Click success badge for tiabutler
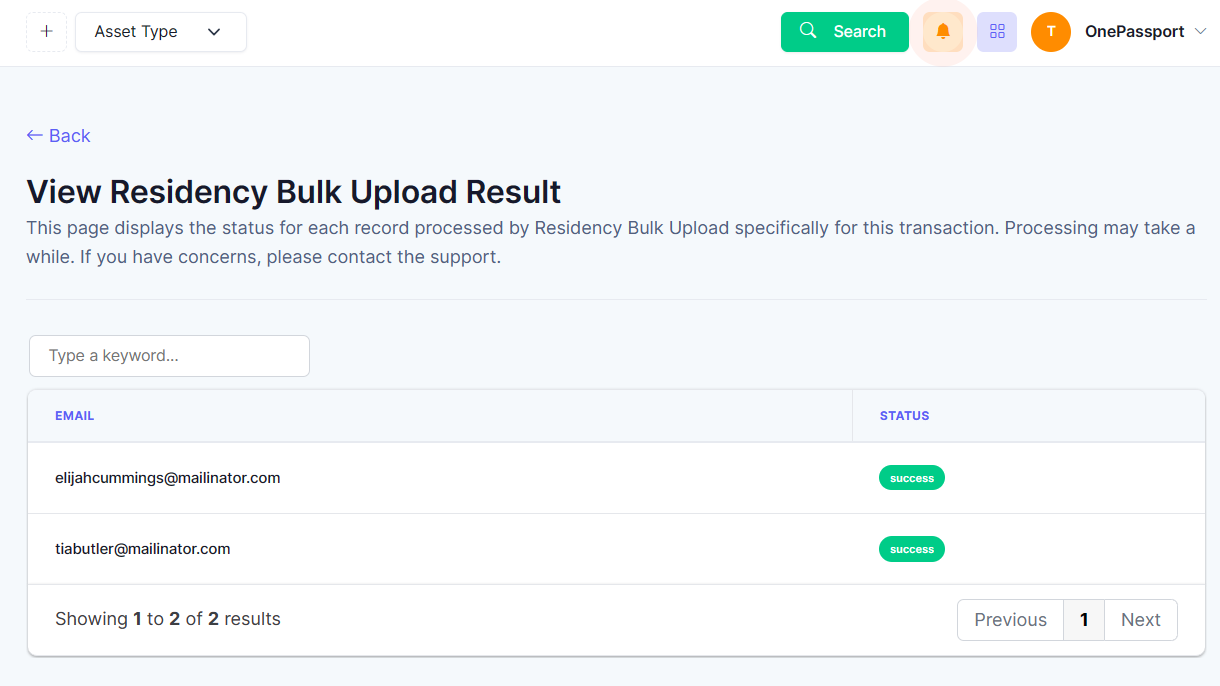 click(912, 549)
